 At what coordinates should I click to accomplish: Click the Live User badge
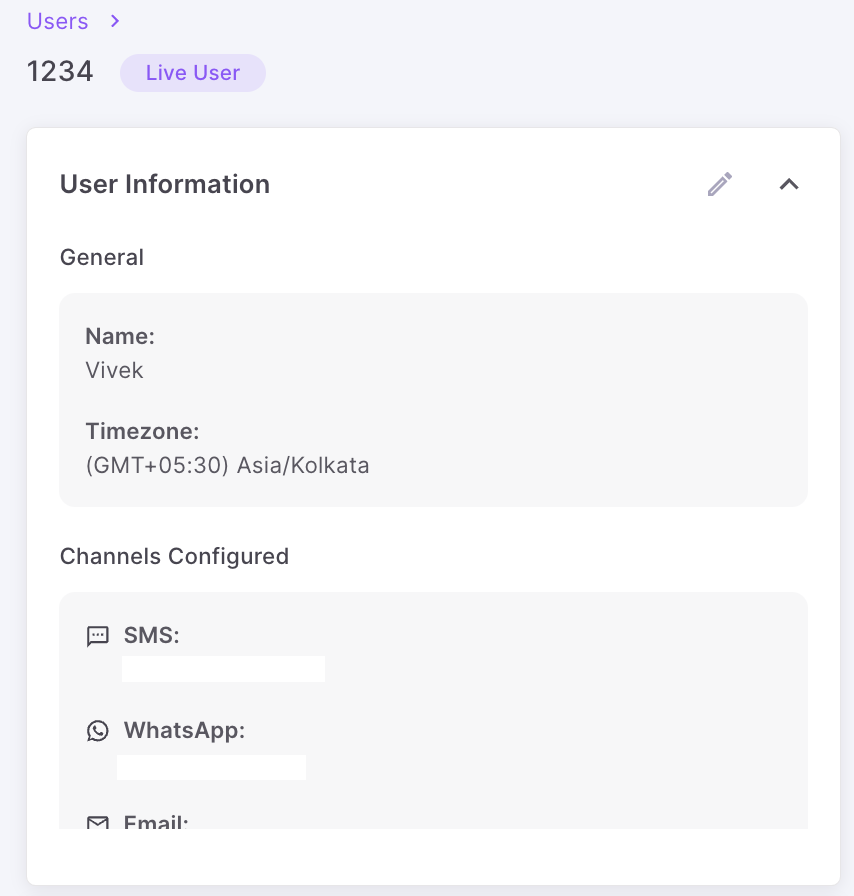point(193,73)
